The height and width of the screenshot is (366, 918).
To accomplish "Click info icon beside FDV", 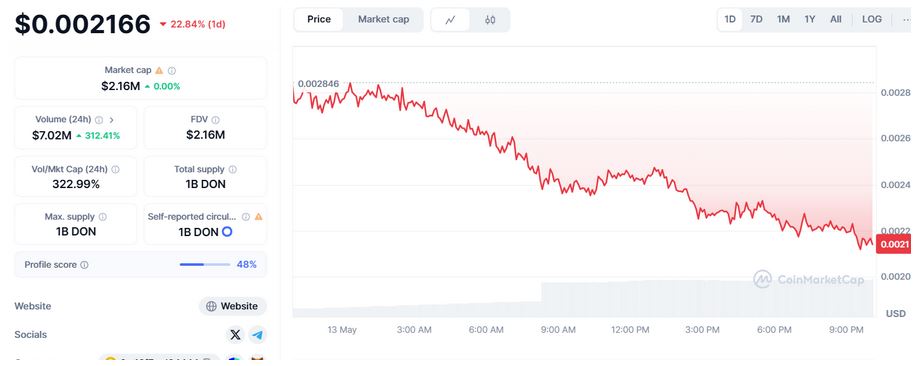I will pyautogui.click(x=215, y=119).
